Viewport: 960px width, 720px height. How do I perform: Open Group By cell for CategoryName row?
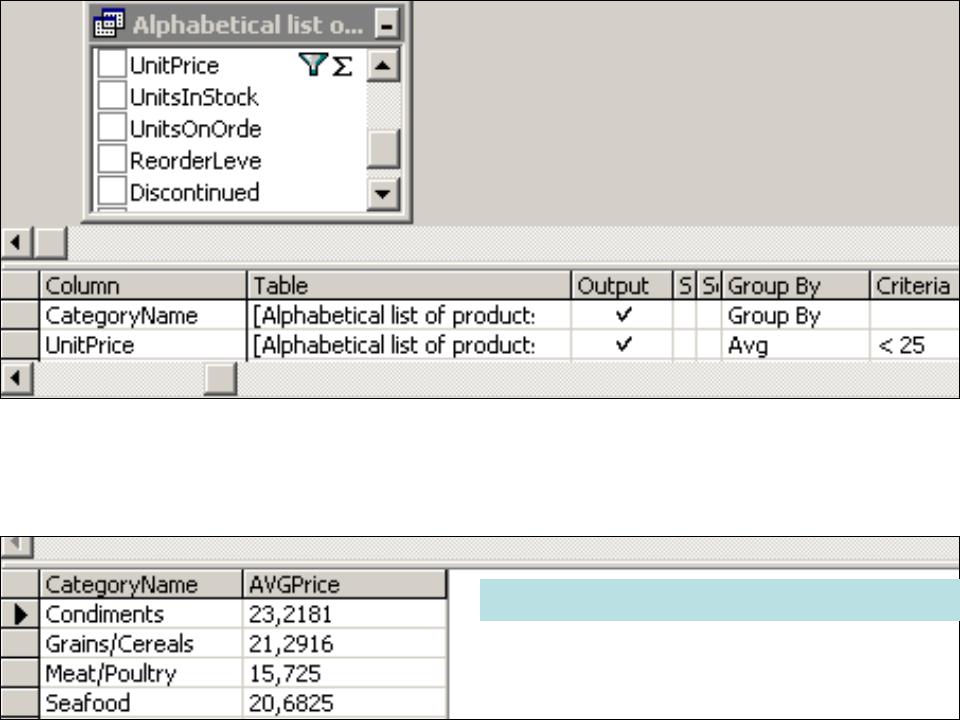795,315
